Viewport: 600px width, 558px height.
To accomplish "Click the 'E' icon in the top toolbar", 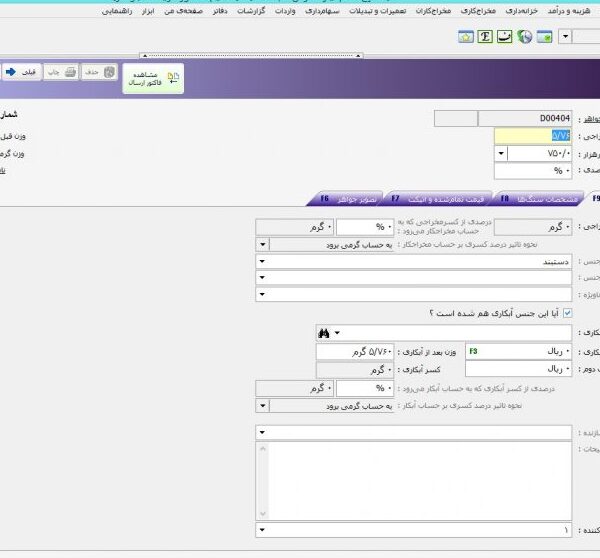I will pyautogui.click(x=486, y=37).
